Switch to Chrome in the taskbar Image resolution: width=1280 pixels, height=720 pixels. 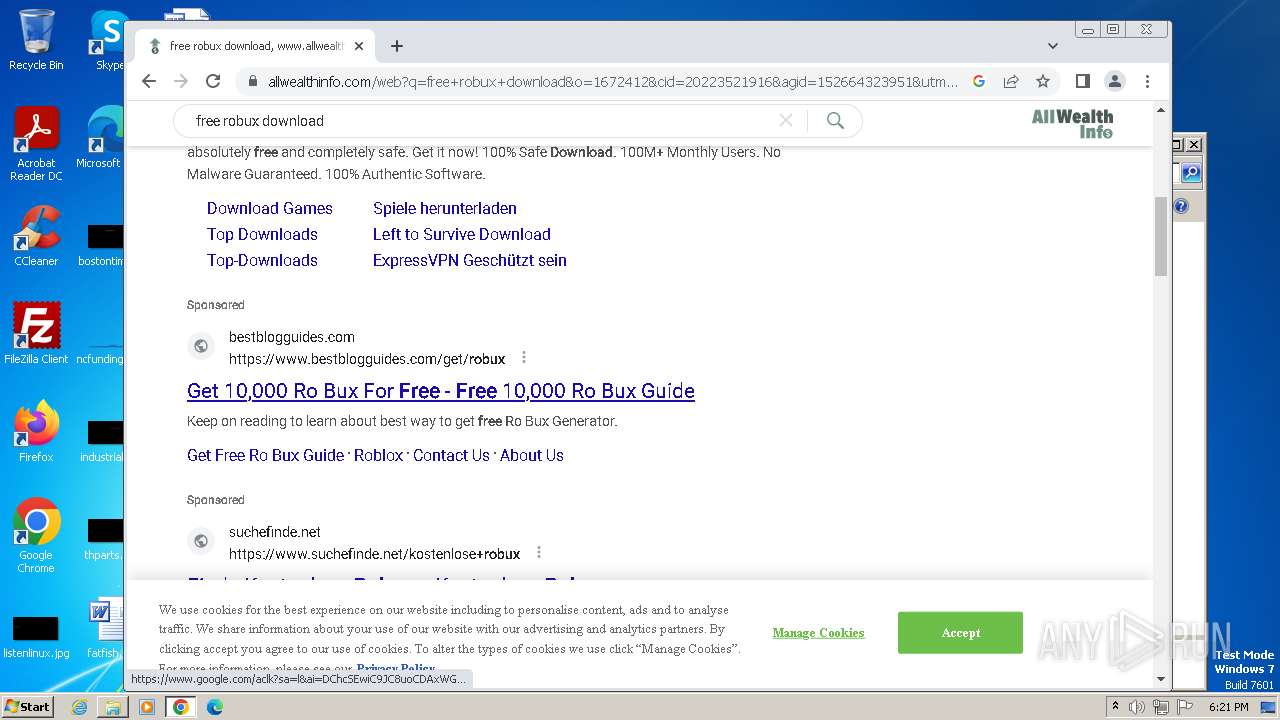[x=181, y=707]
